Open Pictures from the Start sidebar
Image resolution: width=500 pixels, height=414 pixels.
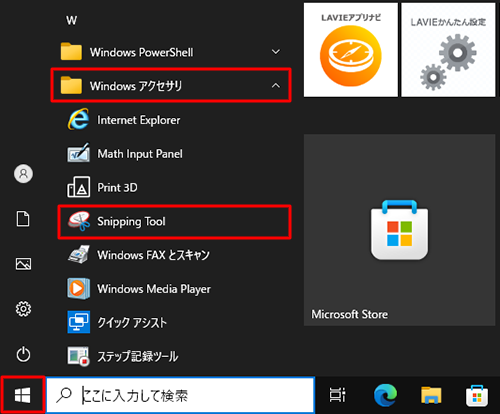(23, 264)
